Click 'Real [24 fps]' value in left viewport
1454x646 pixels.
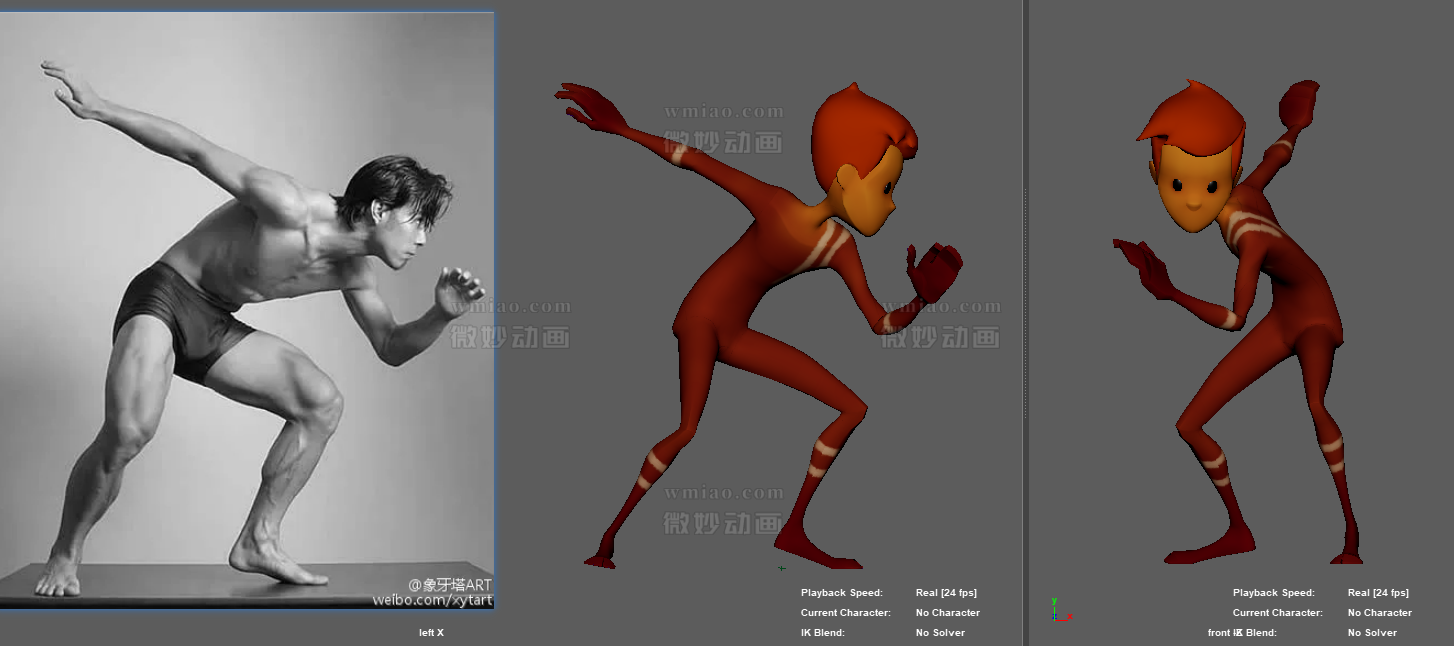(945, 593)
